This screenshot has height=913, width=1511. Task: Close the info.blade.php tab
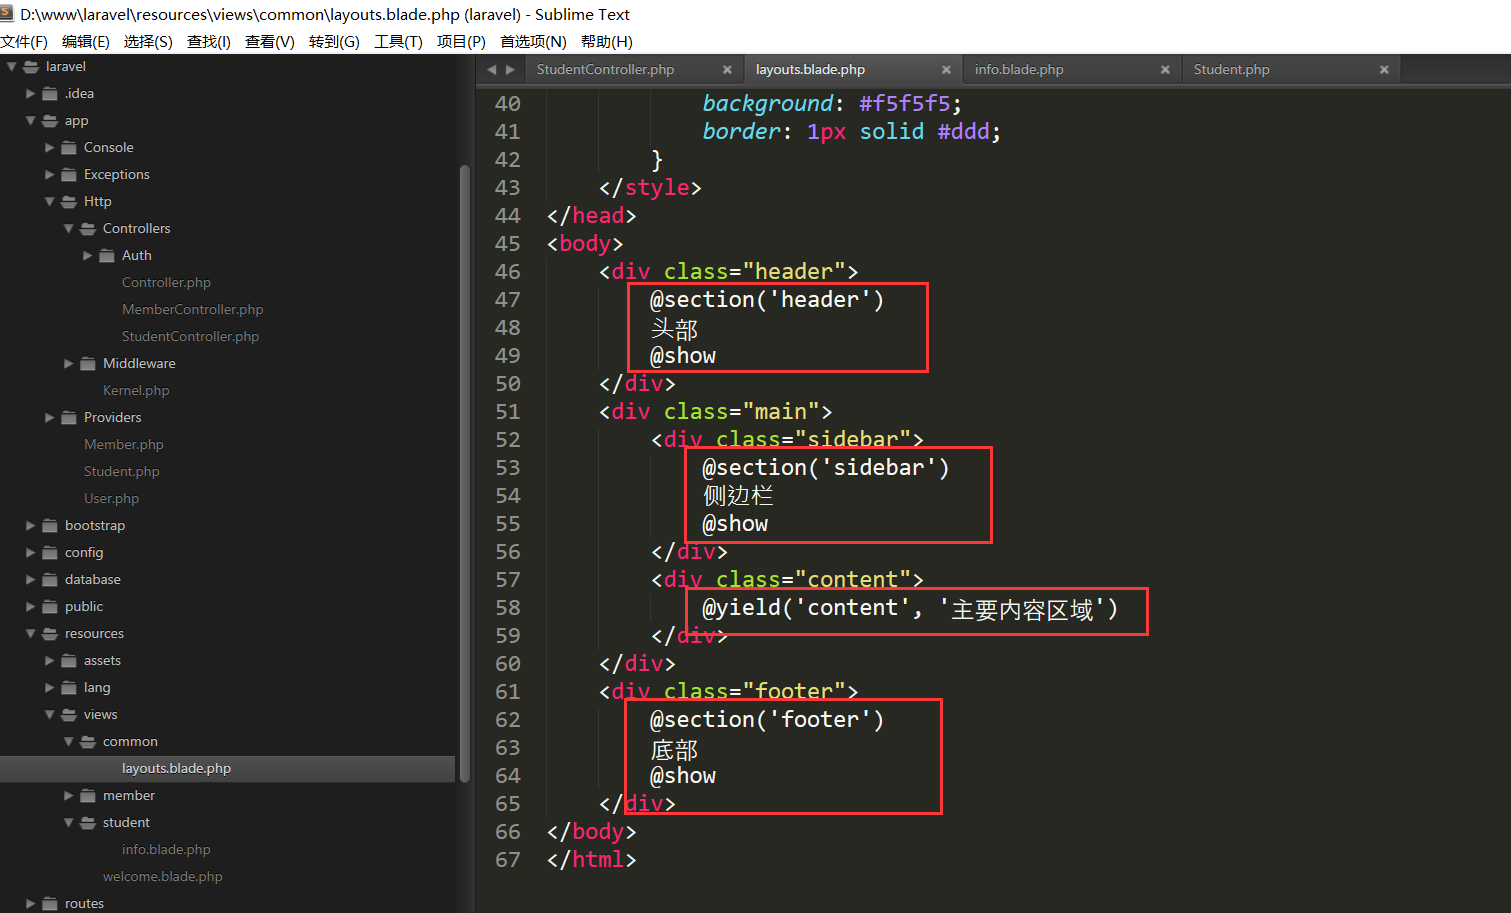click(x=1165, y=70)
